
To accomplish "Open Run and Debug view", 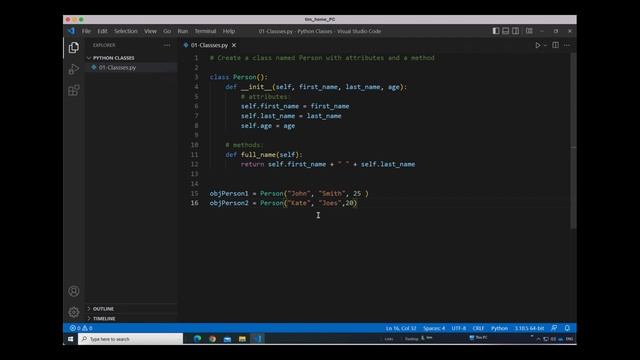I will click(x=74, y=69).
